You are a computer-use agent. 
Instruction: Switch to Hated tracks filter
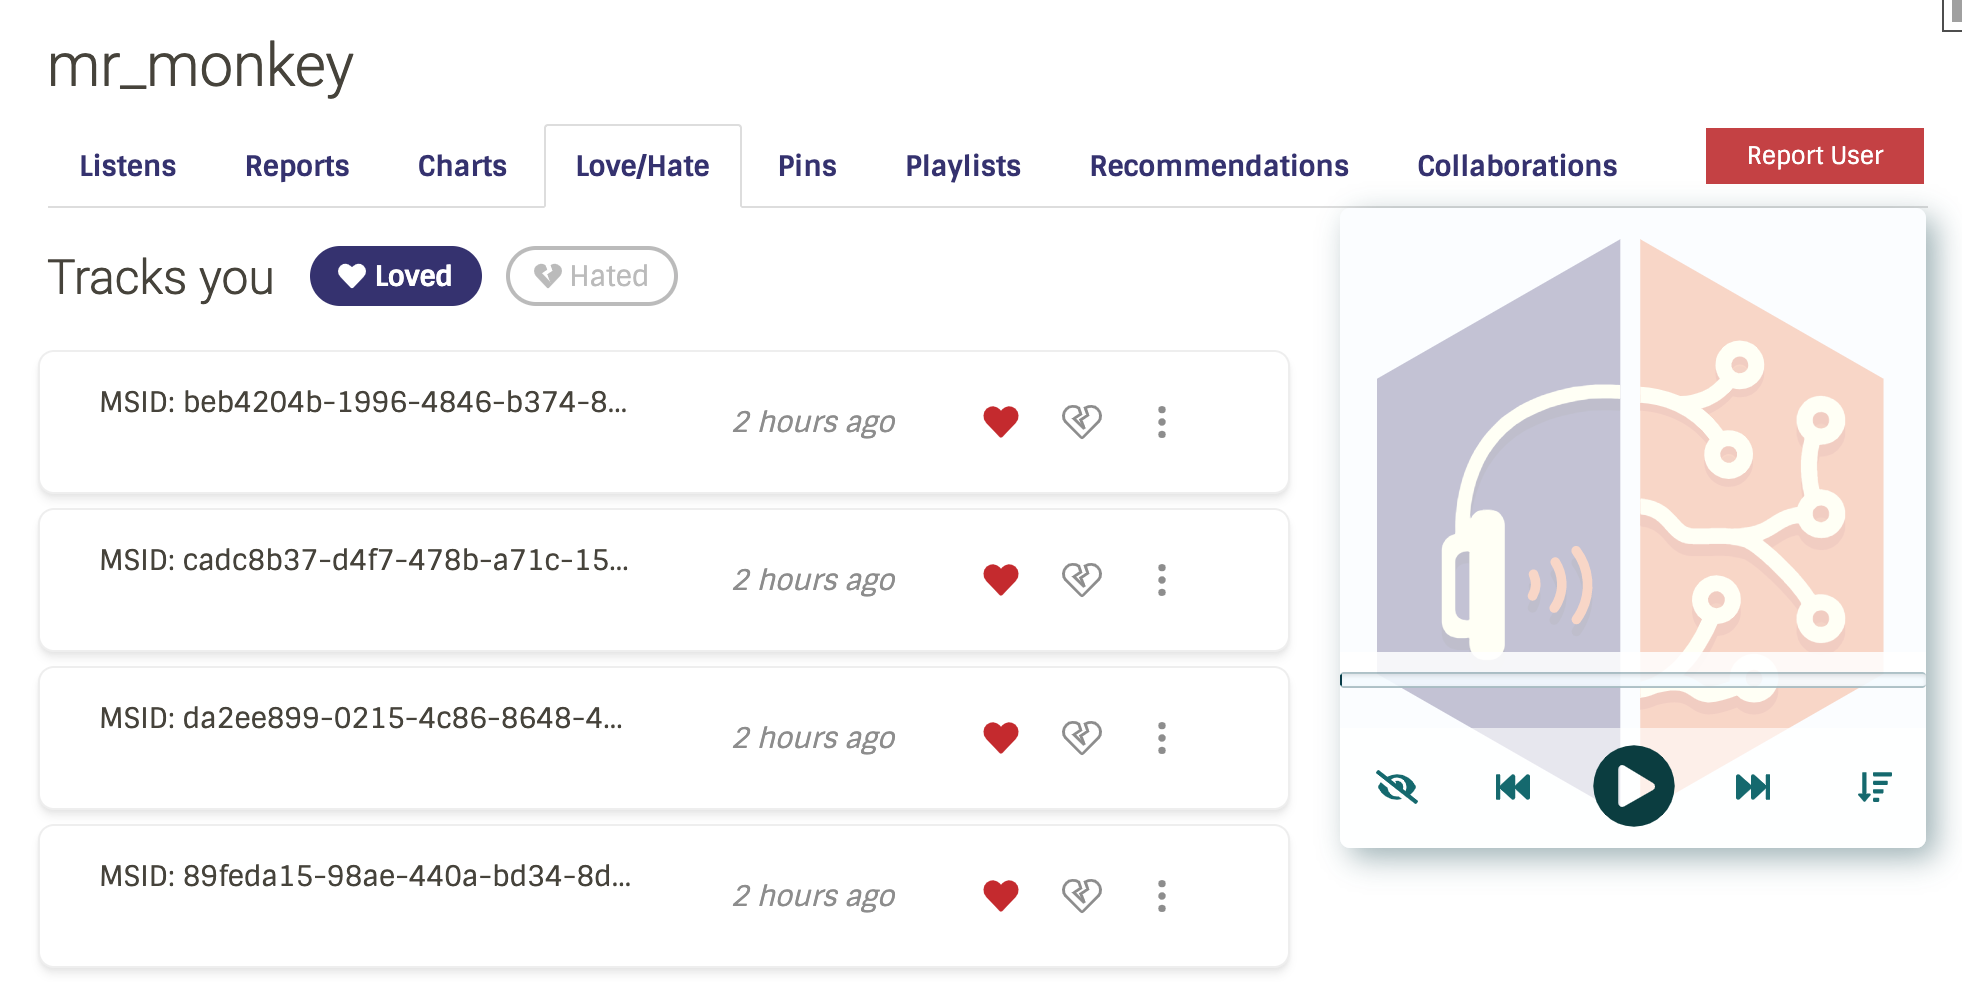point(592,276)
